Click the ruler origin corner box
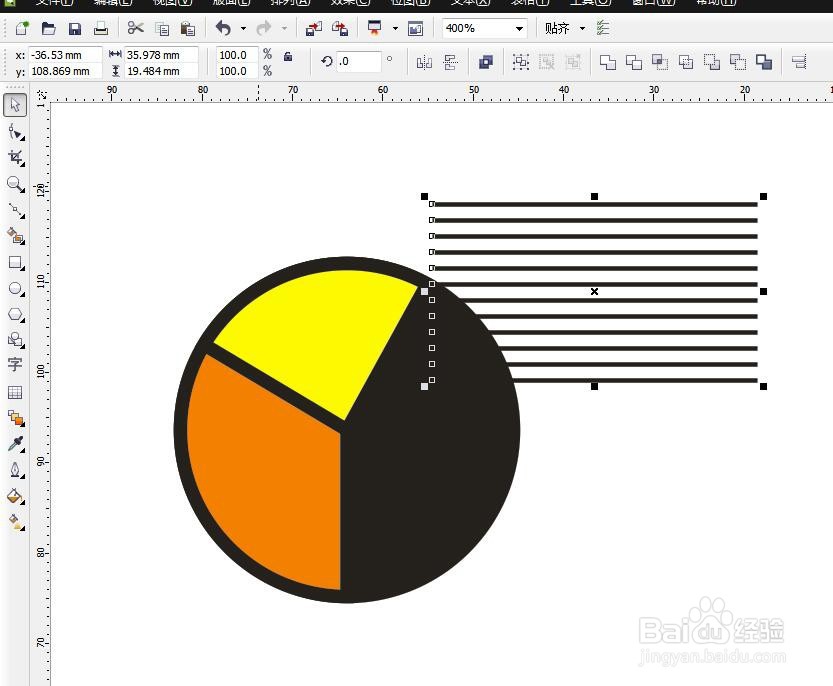This screenshot has height=686, width=833. 41,96
